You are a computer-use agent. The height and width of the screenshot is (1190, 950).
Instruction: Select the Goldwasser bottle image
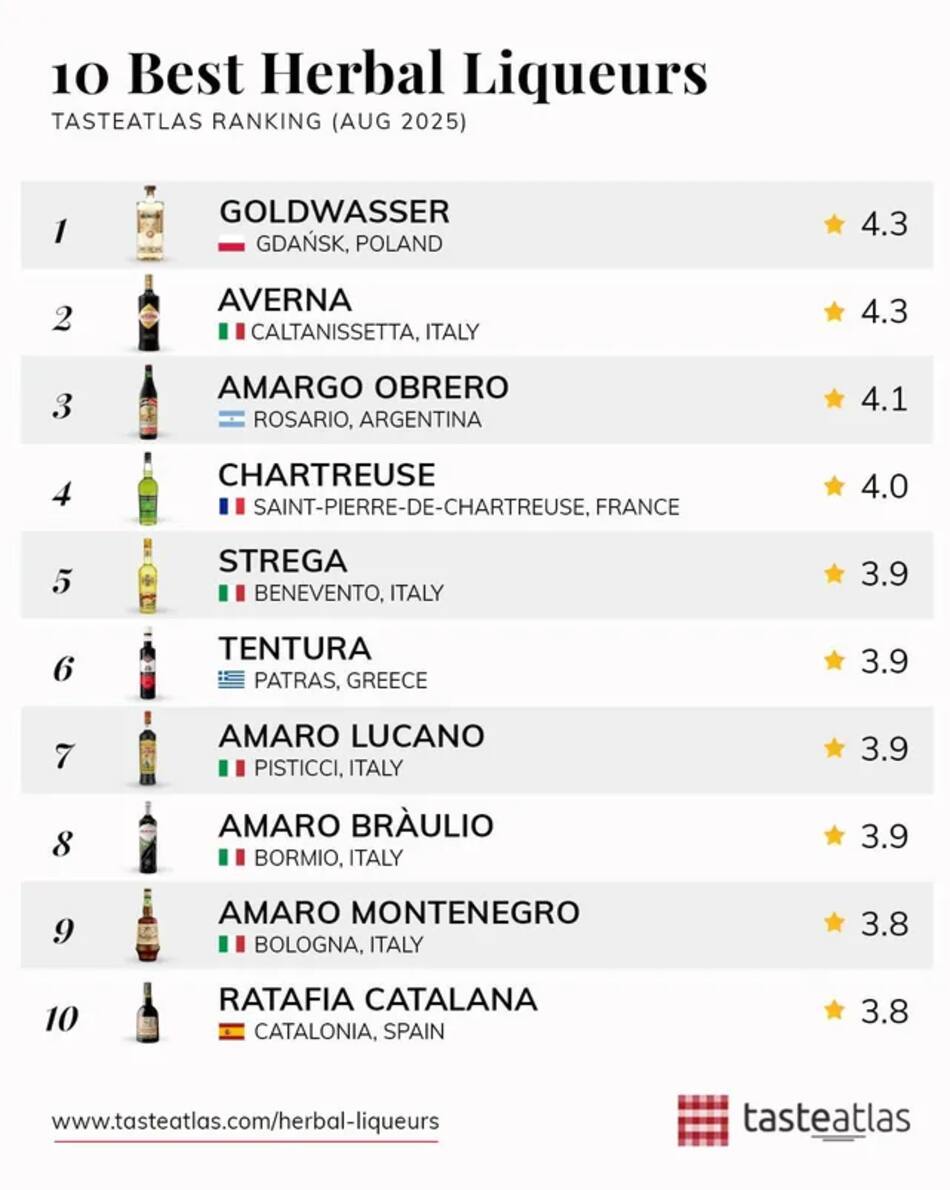click(x=150, y=224)
